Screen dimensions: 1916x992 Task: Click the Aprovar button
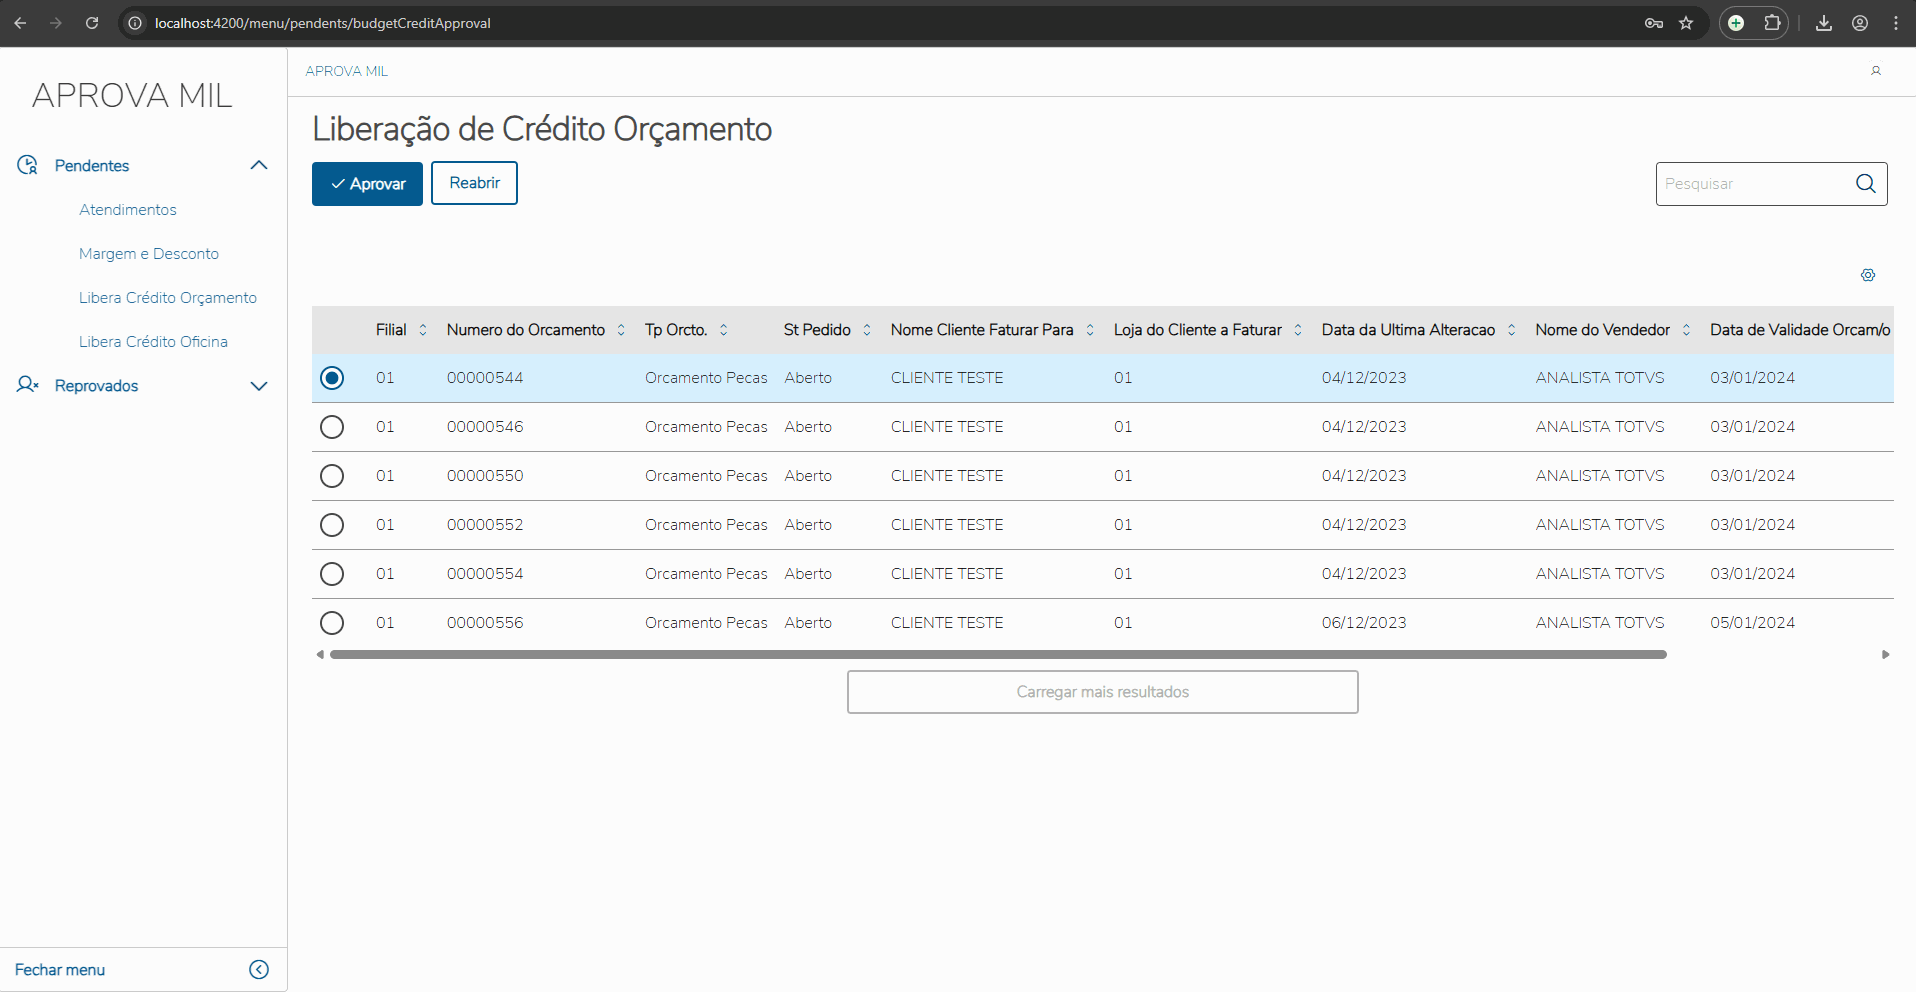pyautogui.click(x=367, y=184)
